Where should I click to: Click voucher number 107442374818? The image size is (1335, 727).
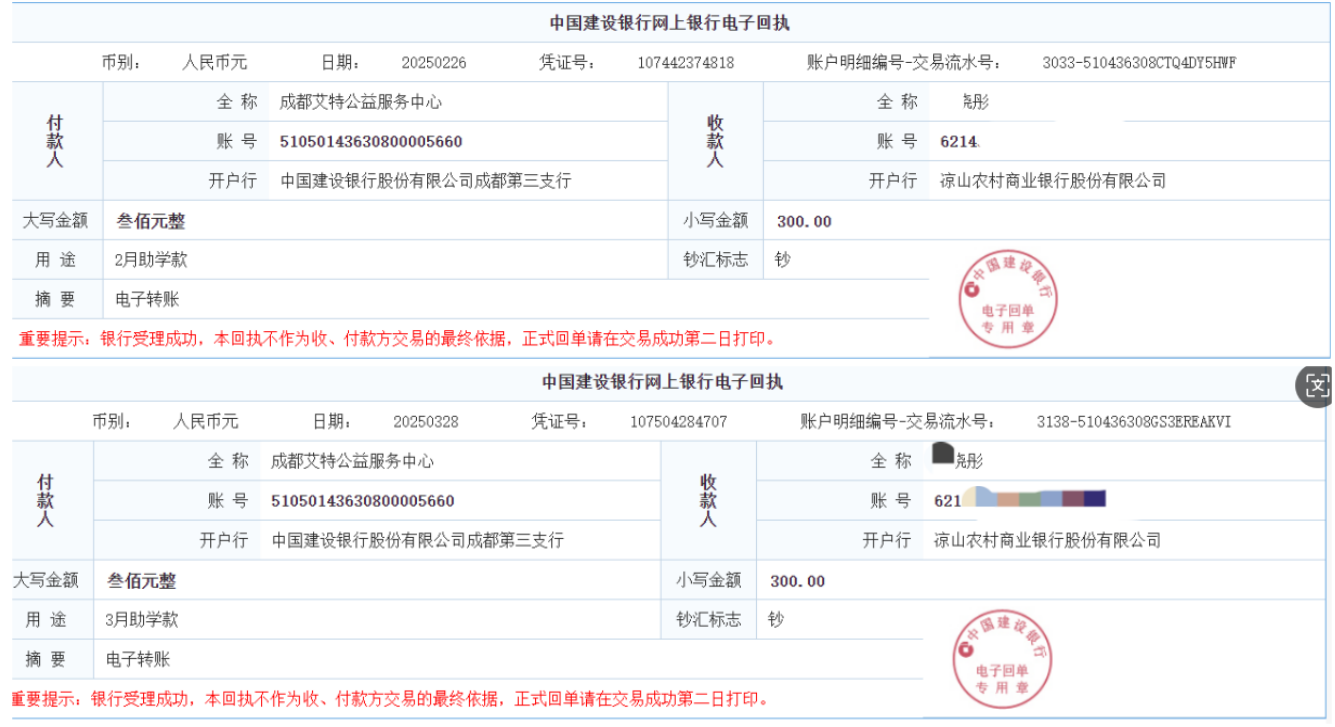click(686, 63)
